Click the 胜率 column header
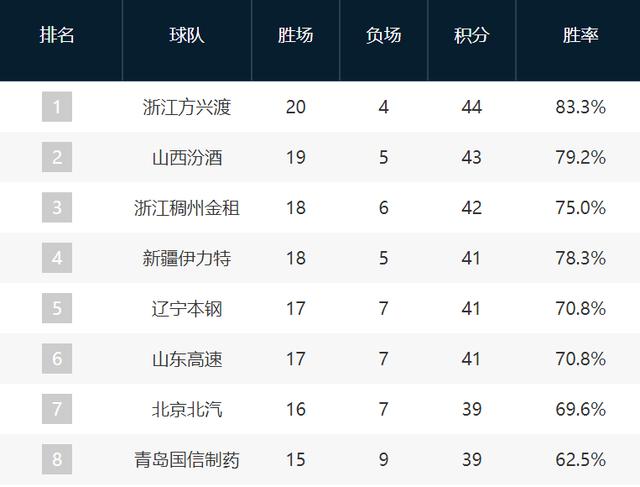 click(581, 36)
